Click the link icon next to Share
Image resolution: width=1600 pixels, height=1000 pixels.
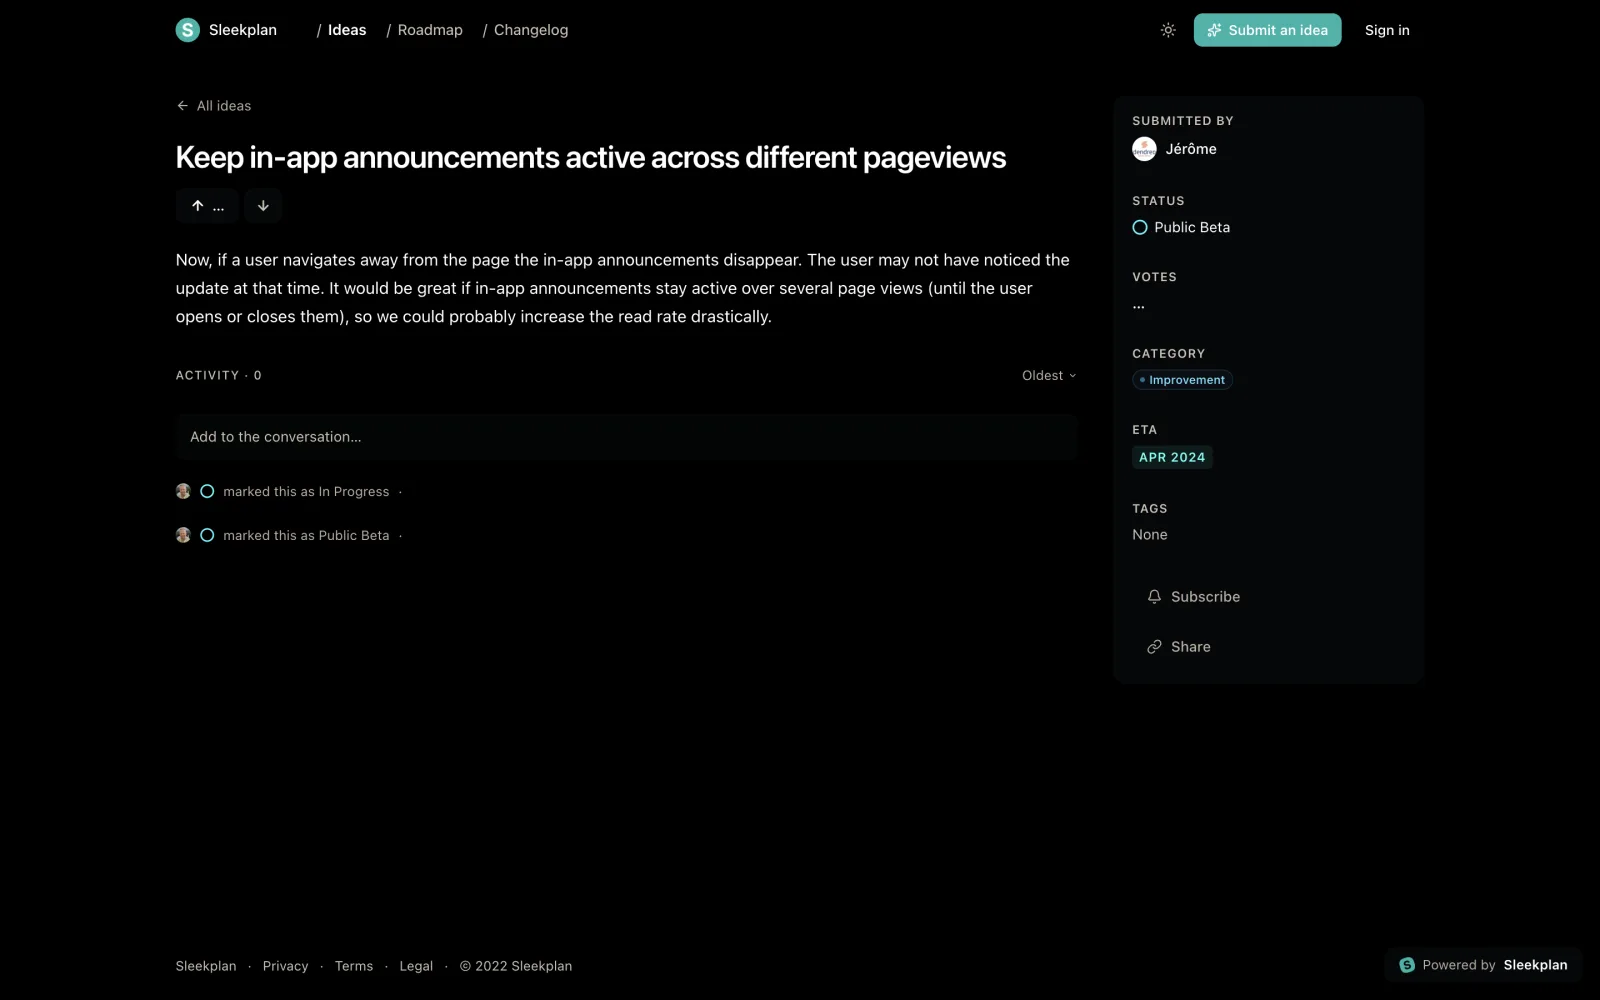[1154, 647]
